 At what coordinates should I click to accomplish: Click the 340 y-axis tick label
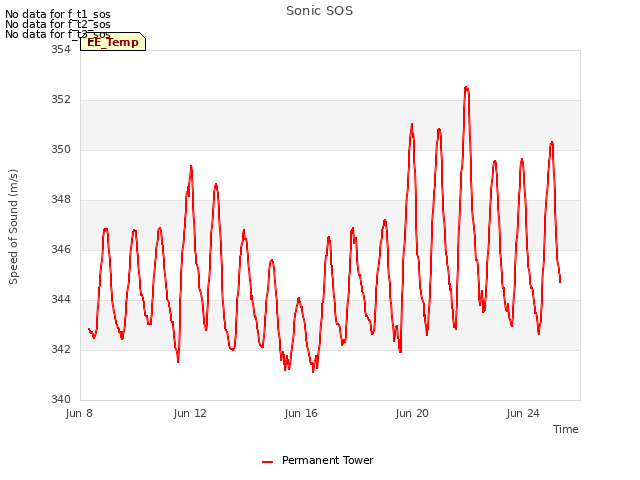61,399
